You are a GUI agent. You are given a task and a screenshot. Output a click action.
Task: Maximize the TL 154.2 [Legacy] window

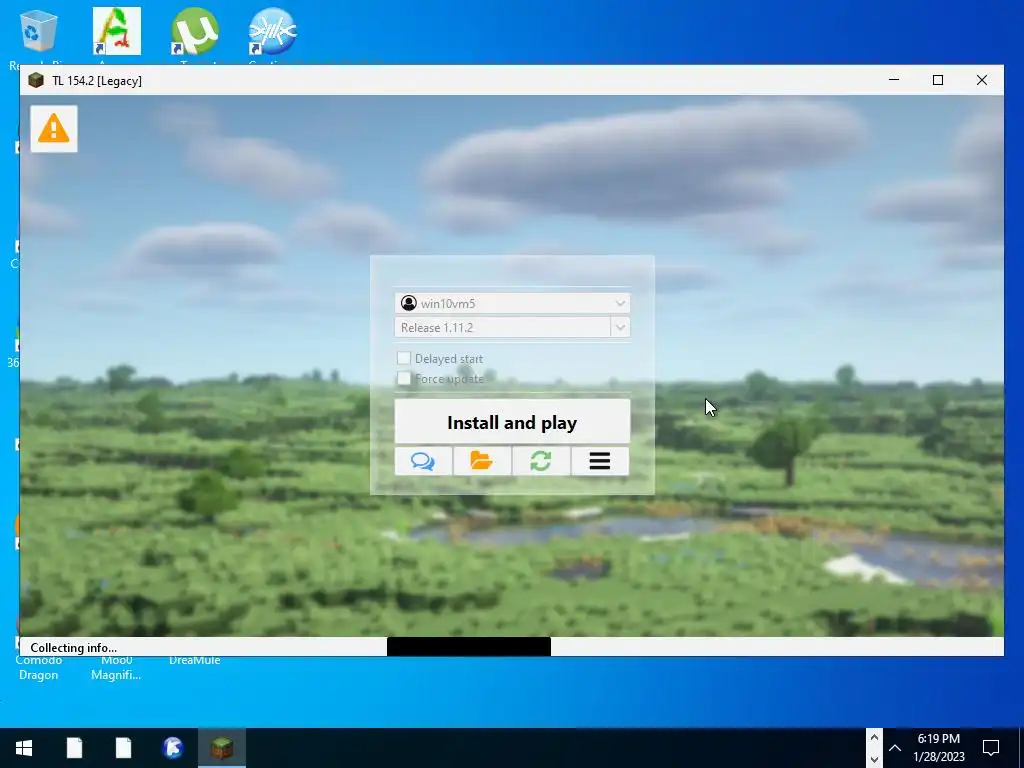click(938, 80)
